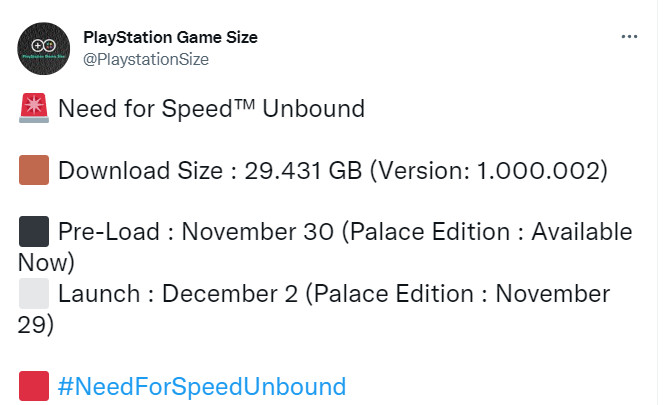Screen dimensions: 664x405
Task: Click the 'Pre-Load' label text
Action: point(108,232)
